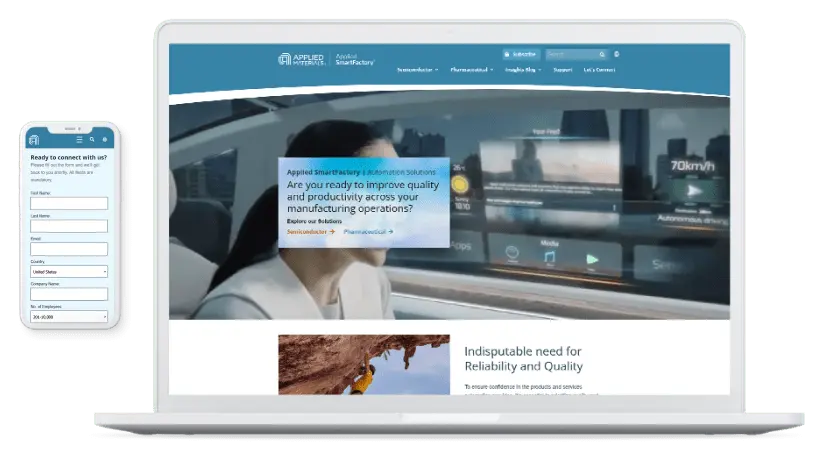Open the hamburger menu on phone
This screenshot has height=457, width=816.
[79, 139]
